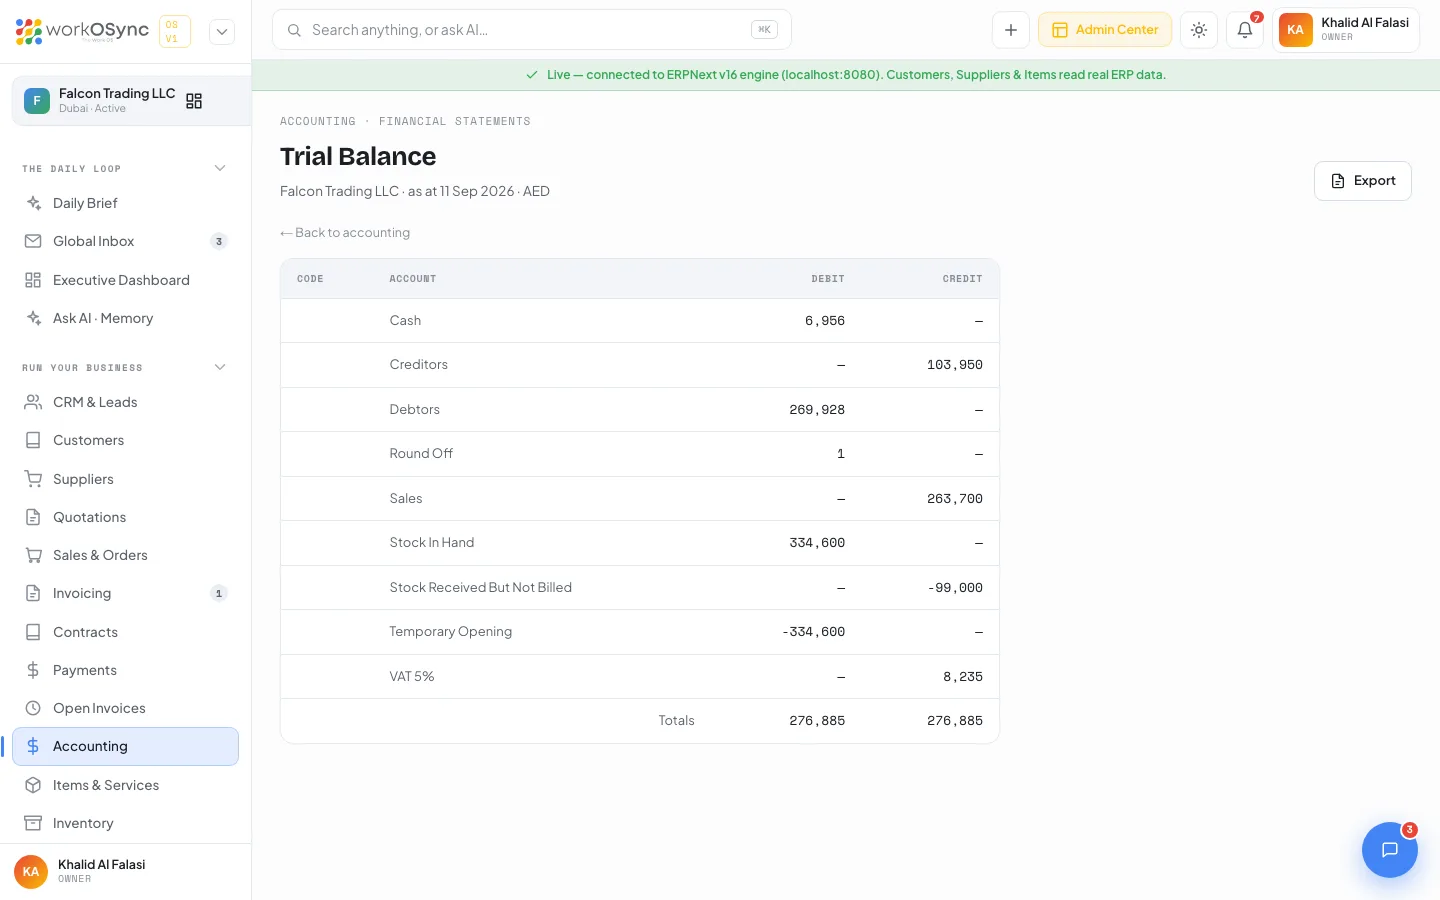This screenshot has width=1440, height=900.
Task: Open the chat support bubble
Action: [1390, 850]
